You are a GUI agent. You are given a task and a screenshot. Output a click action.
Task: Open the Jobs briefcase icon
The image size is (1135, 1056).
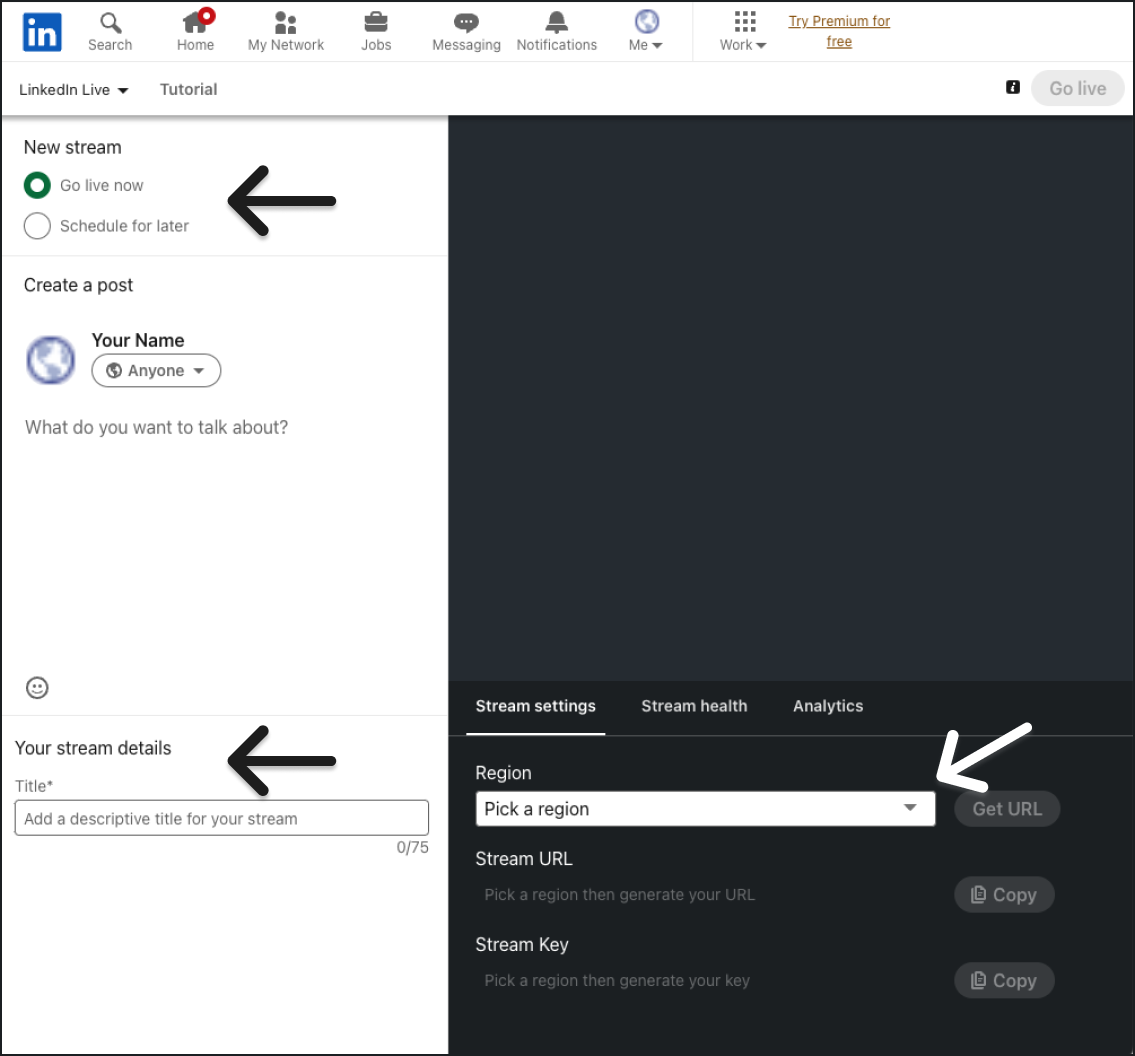click(x=376, y=32)
